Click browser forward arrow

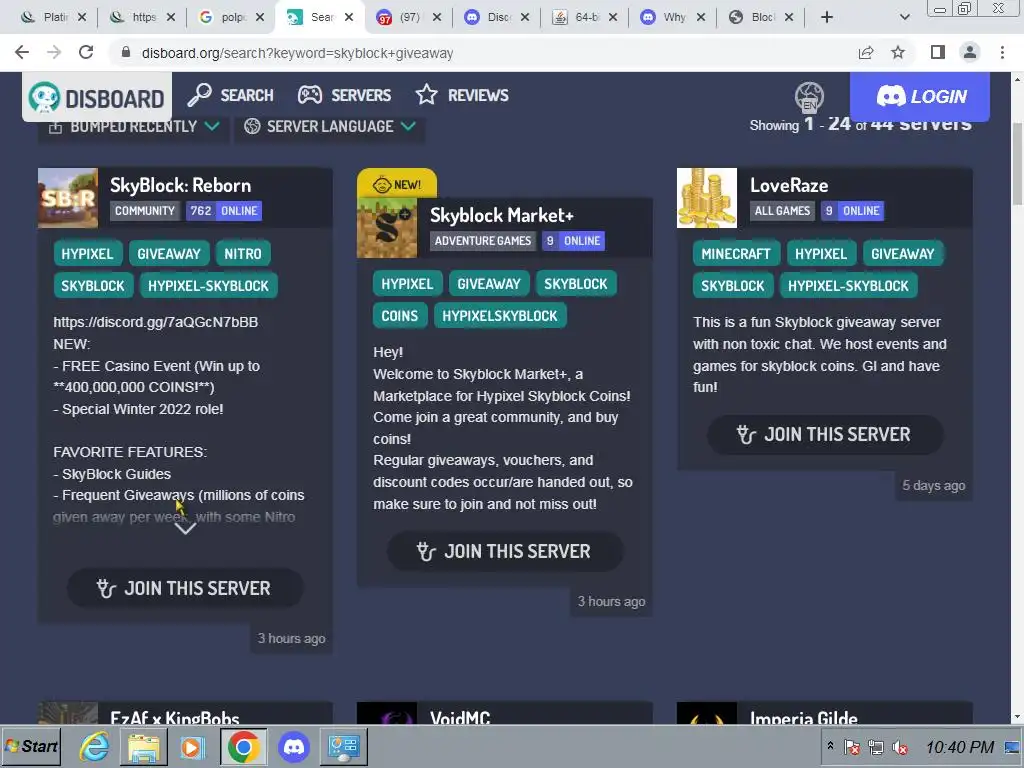(x=54, y=52)
